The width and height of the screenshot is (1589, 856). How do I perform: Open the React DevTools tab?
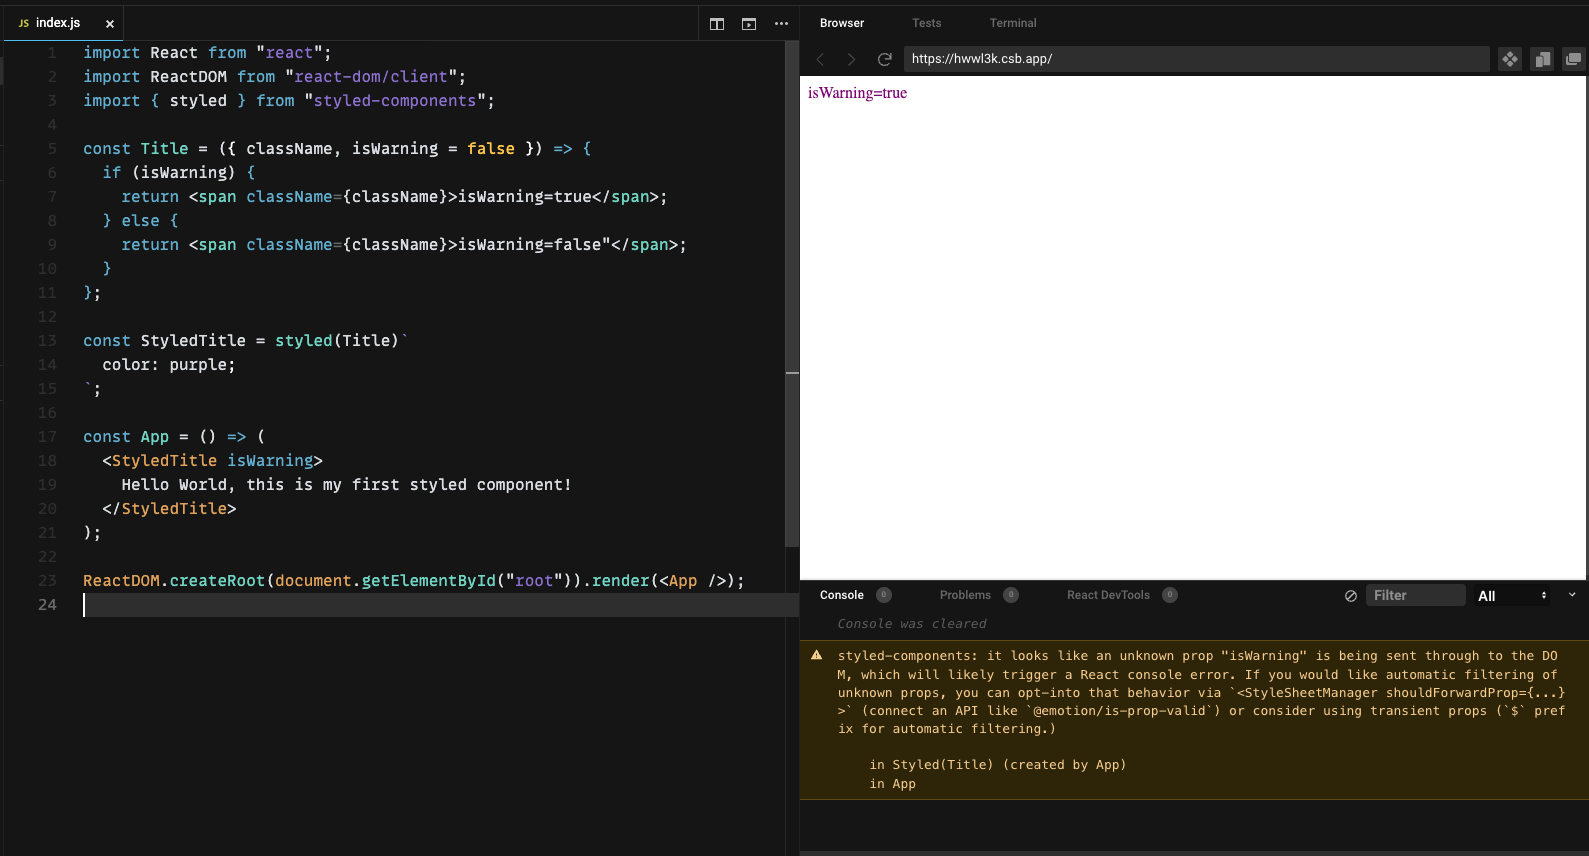point(1108,595)
